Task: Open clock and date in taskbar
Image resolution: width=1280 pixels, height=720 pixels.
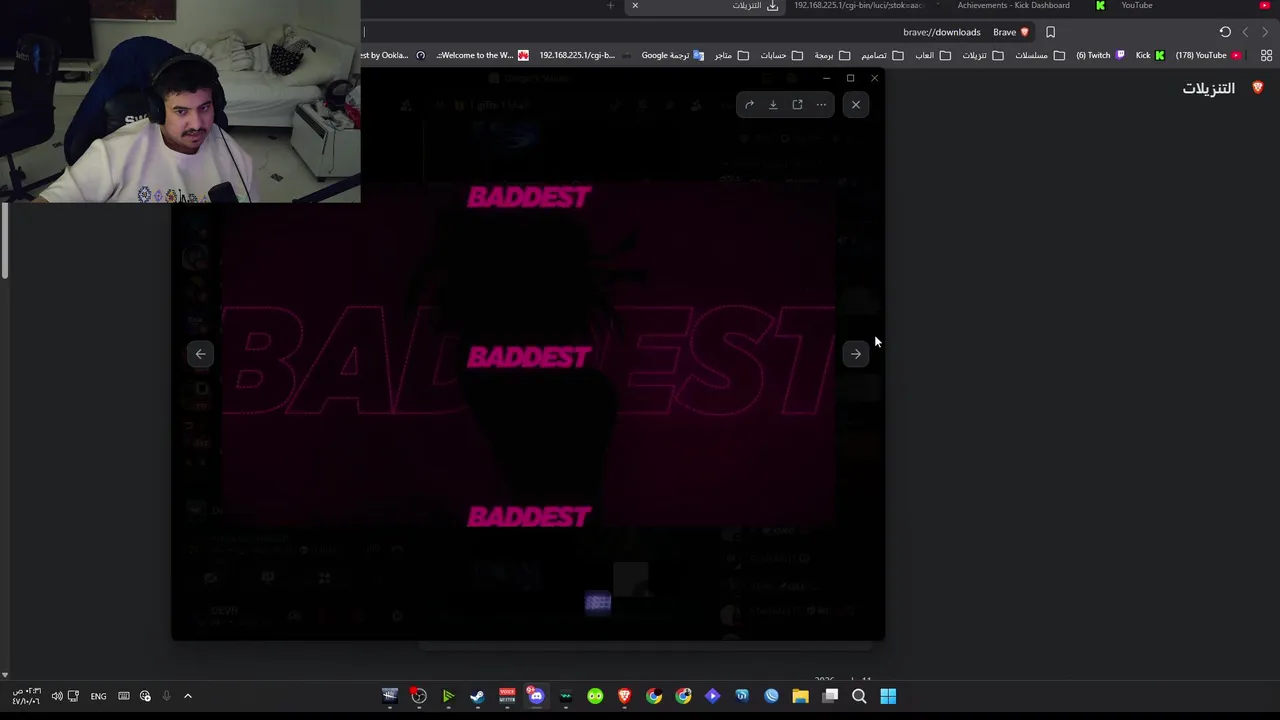Action: [x=26, y=696]
